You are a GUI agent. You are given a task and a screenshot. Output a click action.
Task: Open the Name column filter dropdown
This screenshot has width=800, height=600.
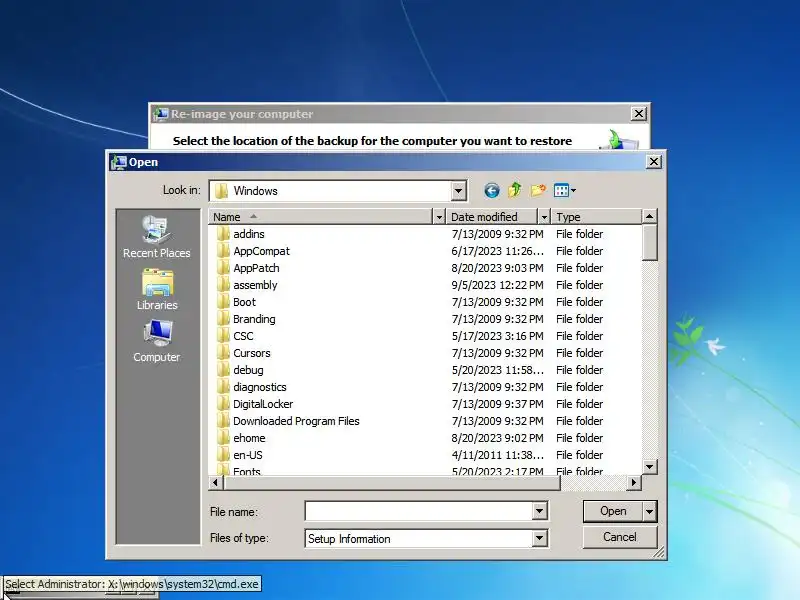[x=439, y=217]
